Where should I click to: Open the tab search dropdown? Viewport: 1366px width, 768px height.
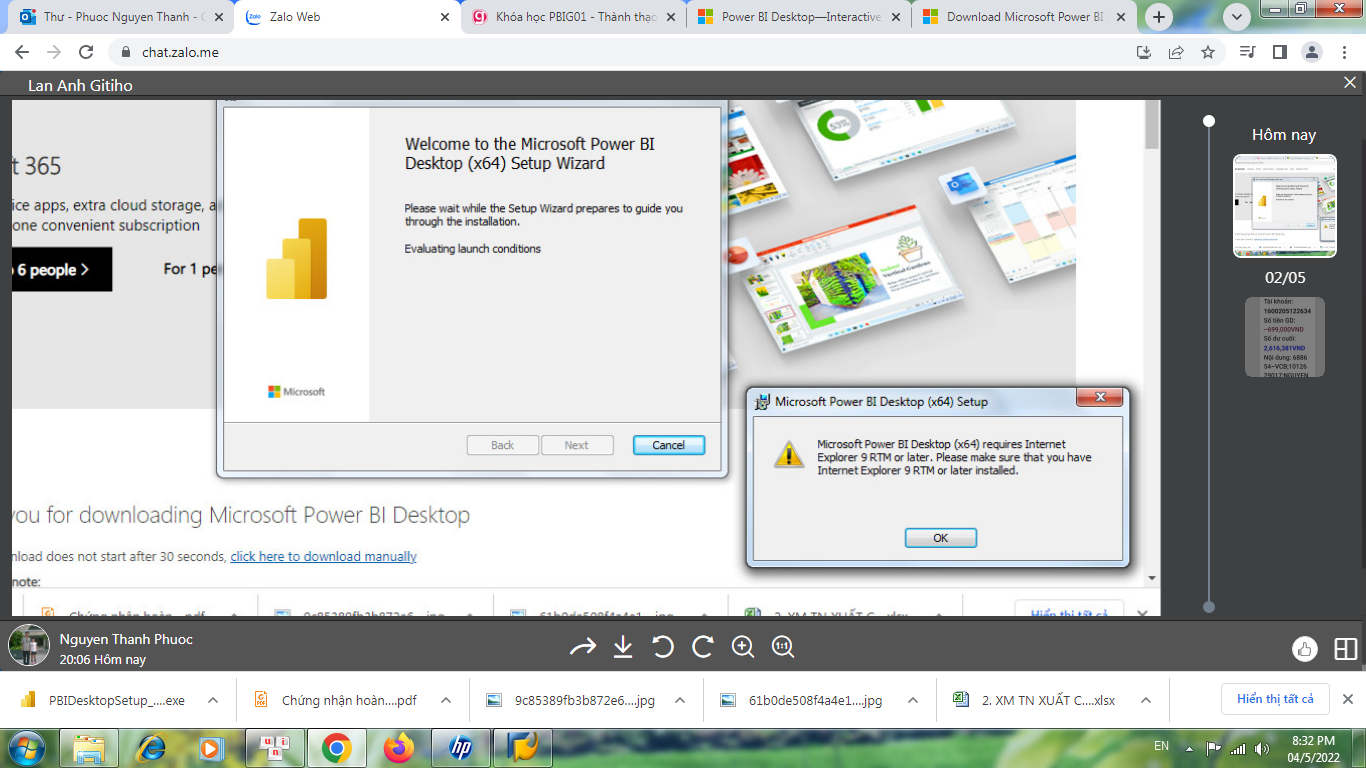1238,16
